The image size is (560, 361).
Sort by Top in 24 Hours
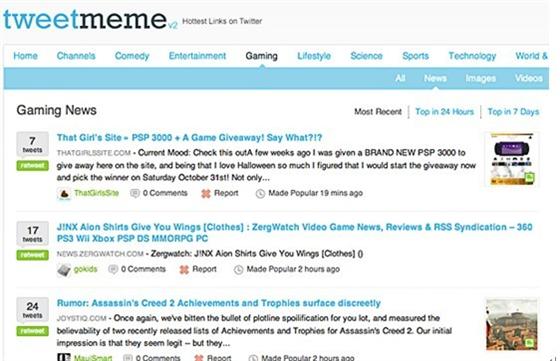[444, 112]
